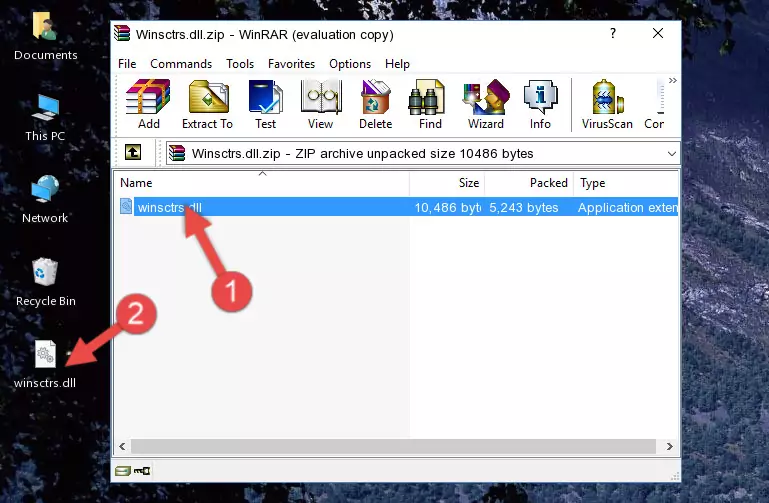The height and width of the screenshot is (503, 769).
Task: Click the Extract To toolbar icon
Action: 207,104
